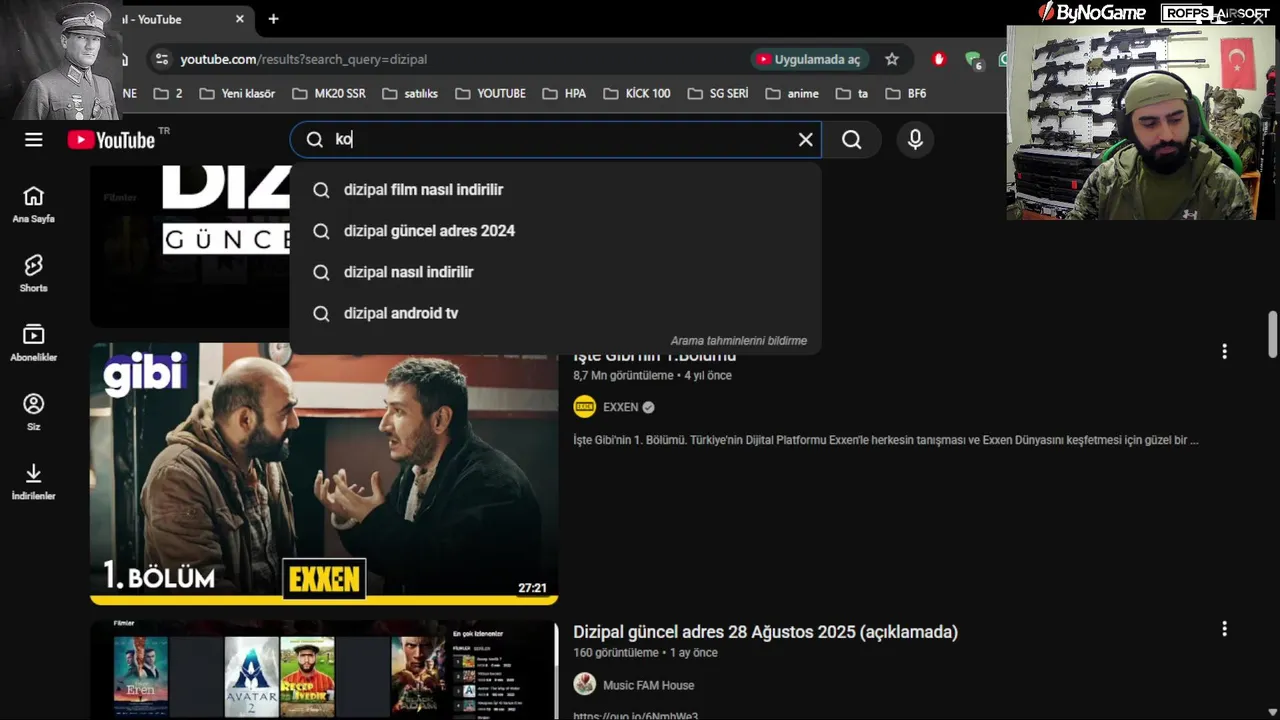Bookmark this page with star icon
The image size is (1280, 720).
pyautogui.click(x=892, y=59)
